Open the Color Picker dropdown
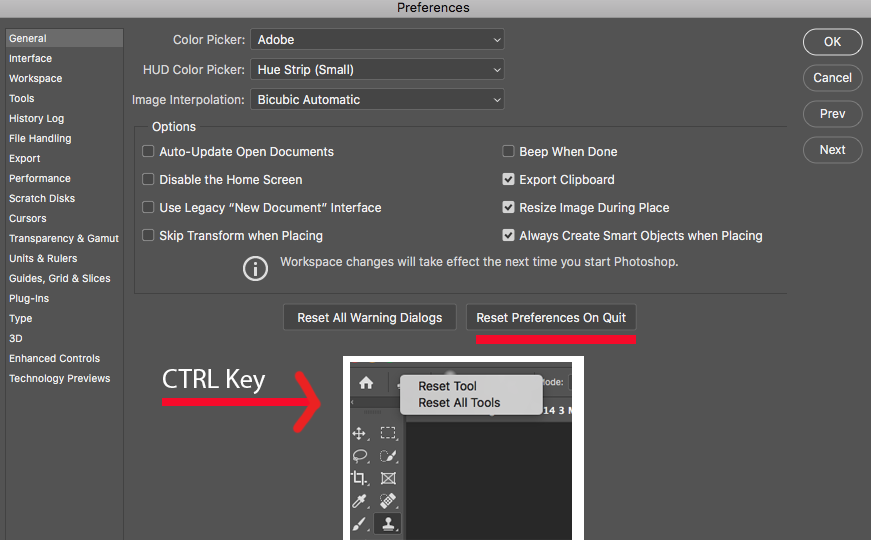871x540 pixels. point(377,40)
